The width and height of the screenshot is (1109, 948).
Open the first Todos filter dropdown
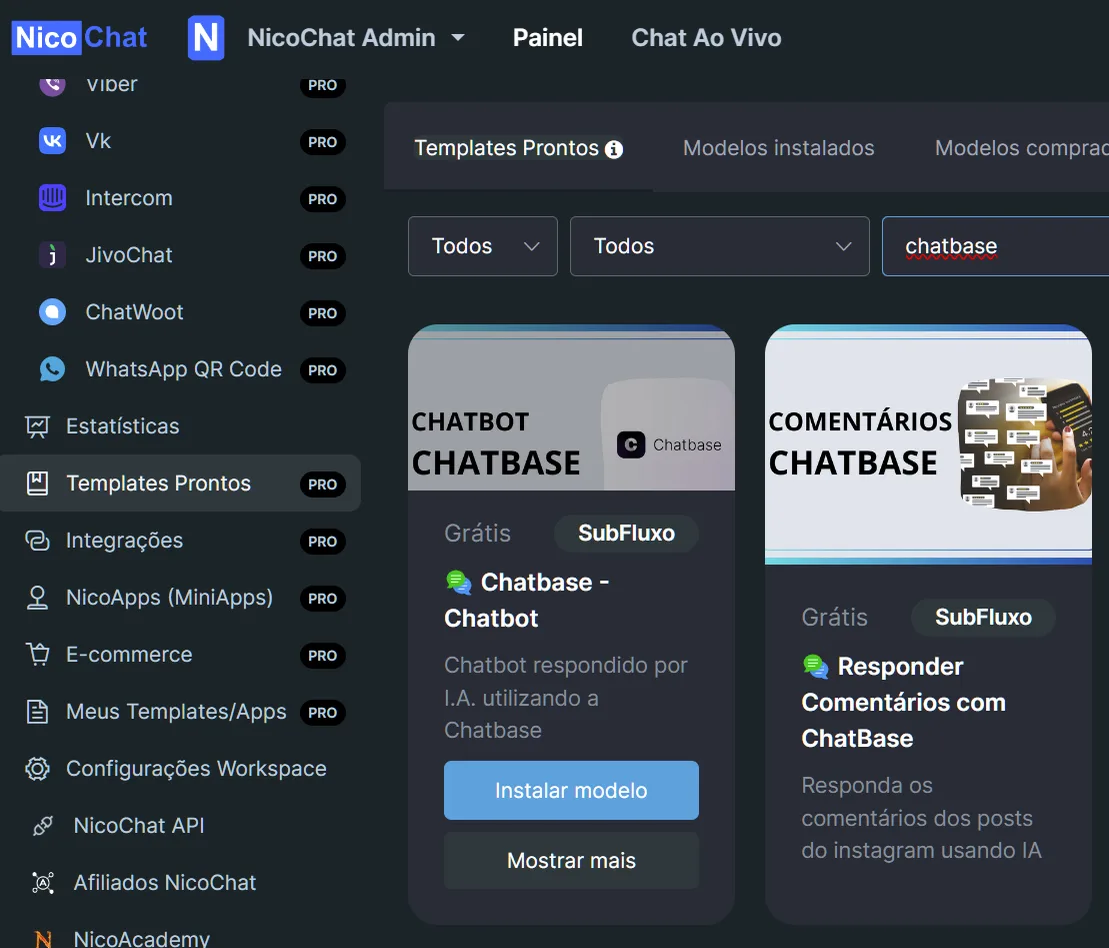(x=483, y=246)
